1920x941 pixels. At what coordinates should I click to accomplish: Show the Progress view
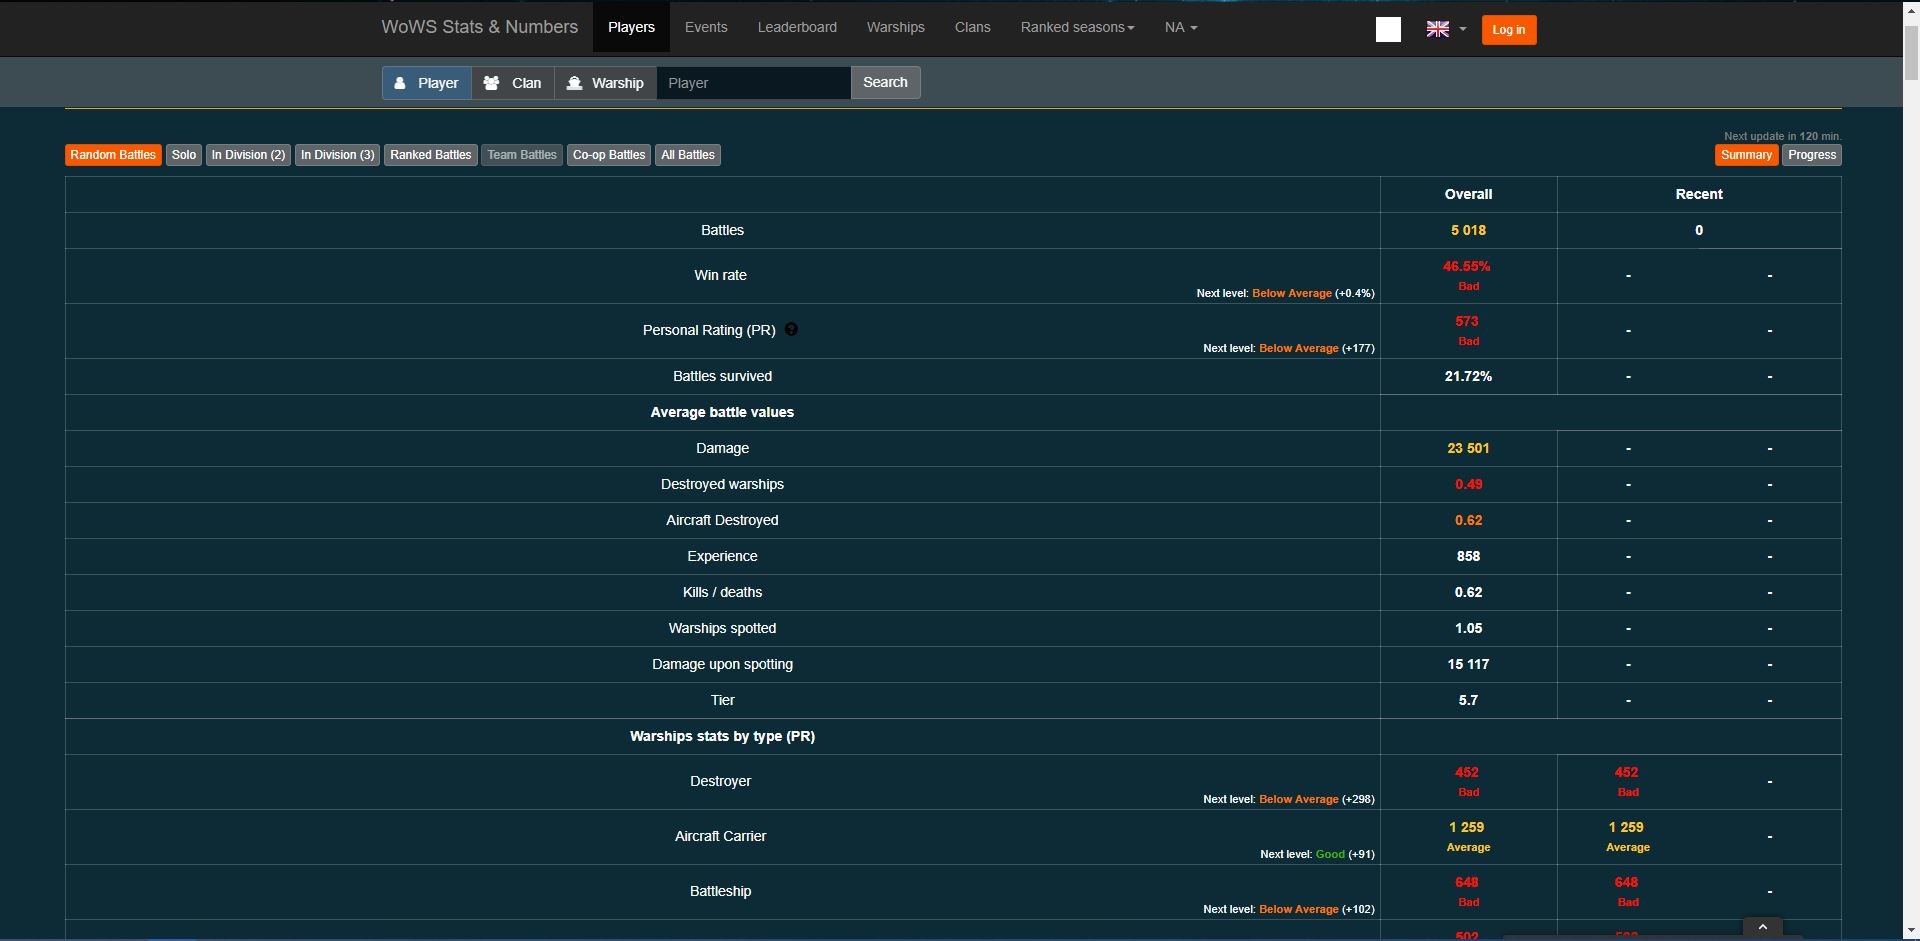click(1811, 155)
